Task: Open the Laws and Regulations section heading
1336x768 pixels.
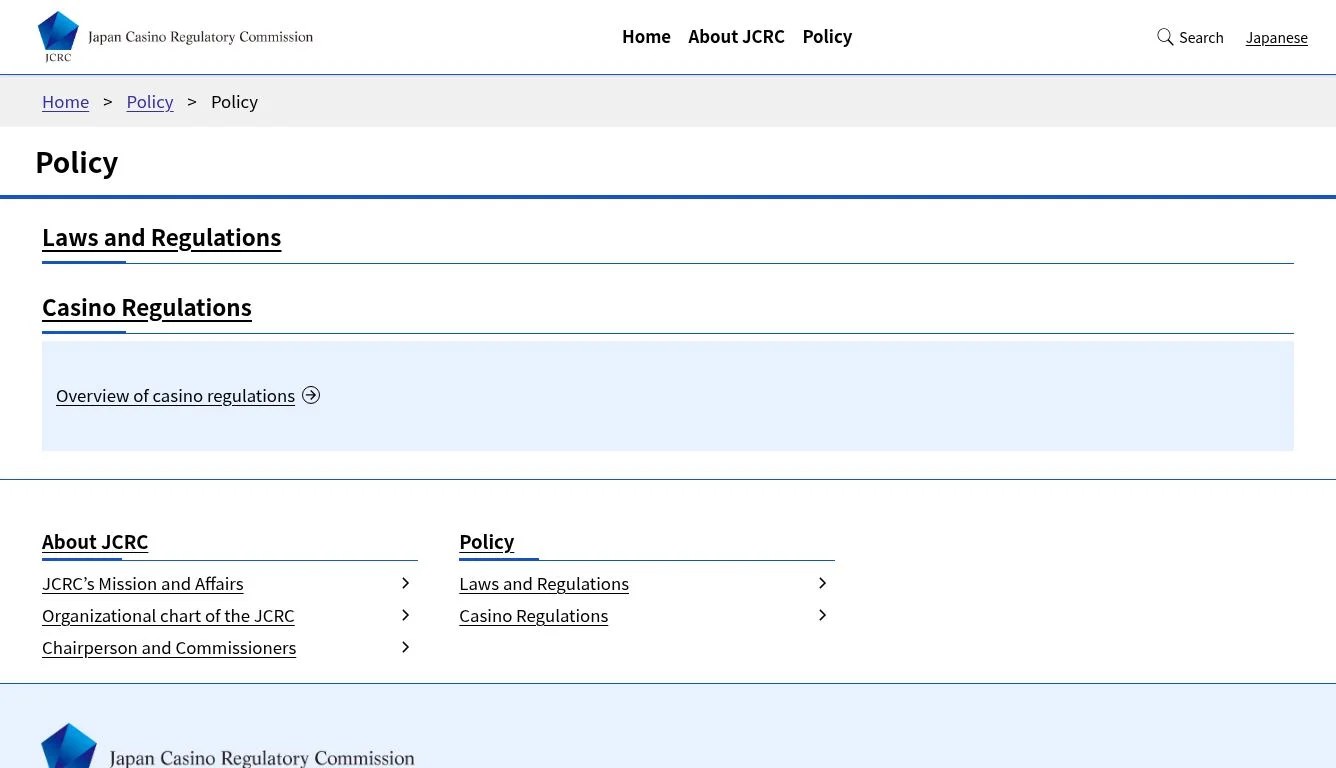Action: pyautogui.click(x=161, y=237)
